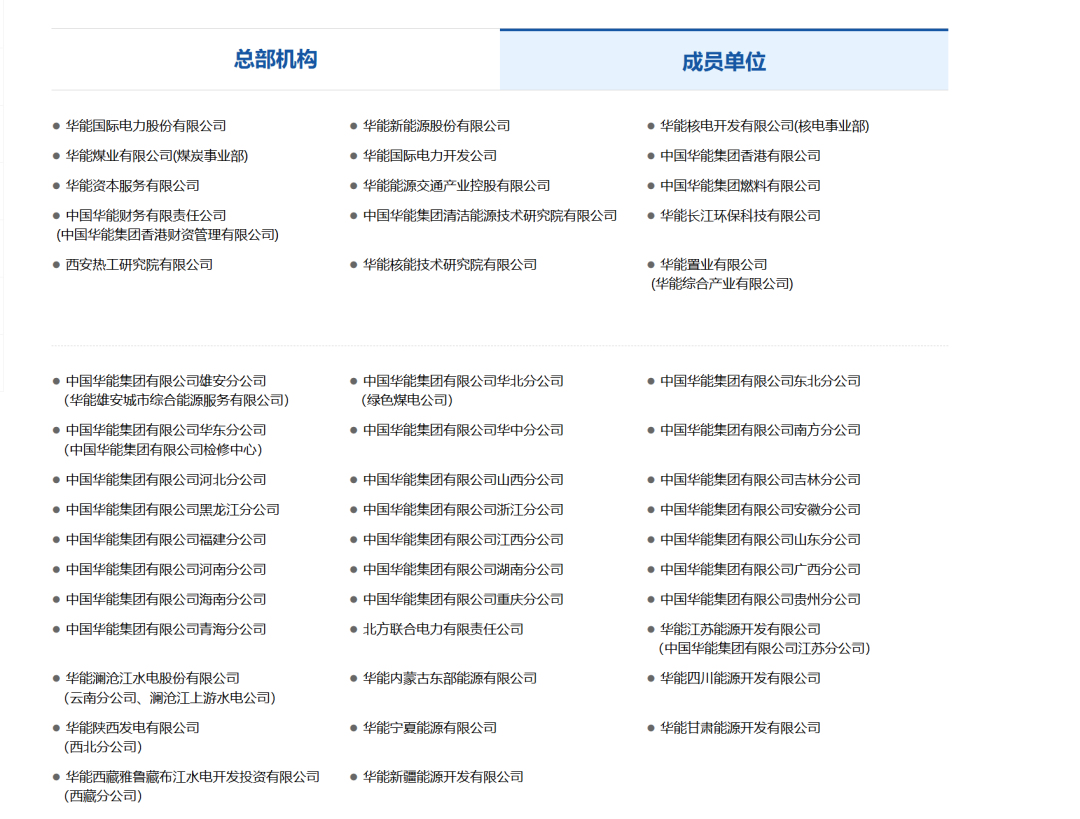Click 中国华能集团有限公司华东分公司
This screenshot has width=1080, height=819.
pos(166,430)
